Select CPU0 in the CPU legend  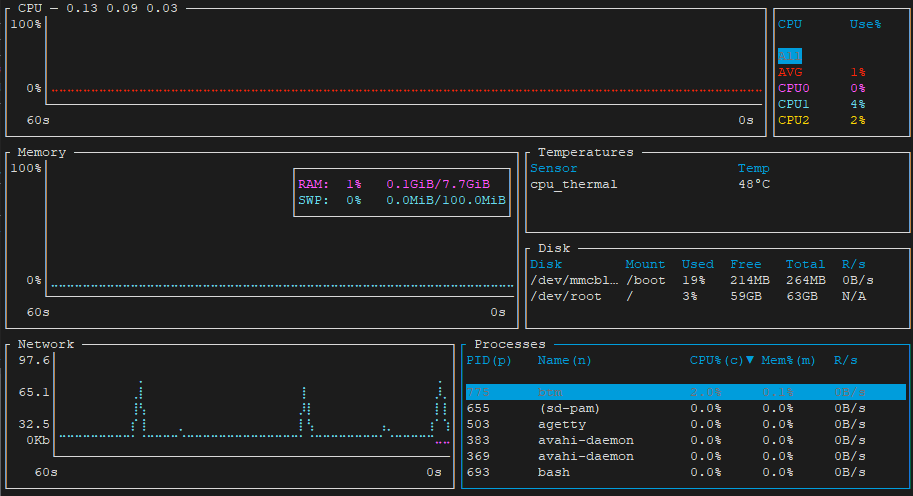coord(794,88)
